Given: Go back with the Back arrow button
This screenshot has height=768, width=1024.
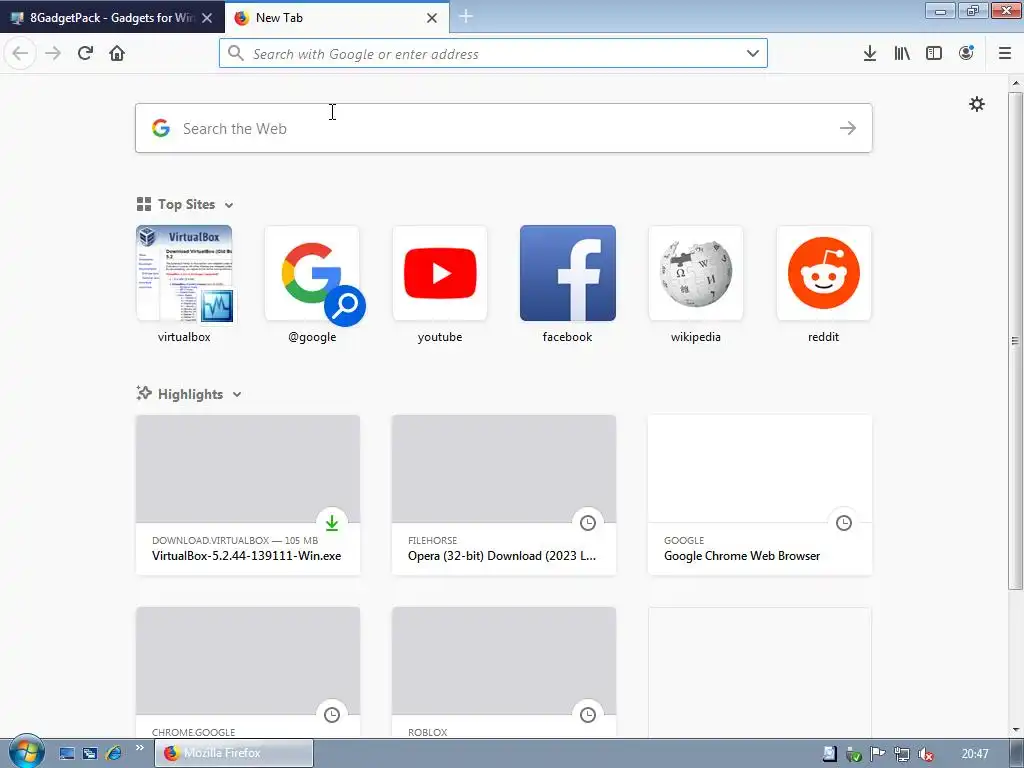Looking at the screenshot, I should pyautogui.click(x=20, y=53).
